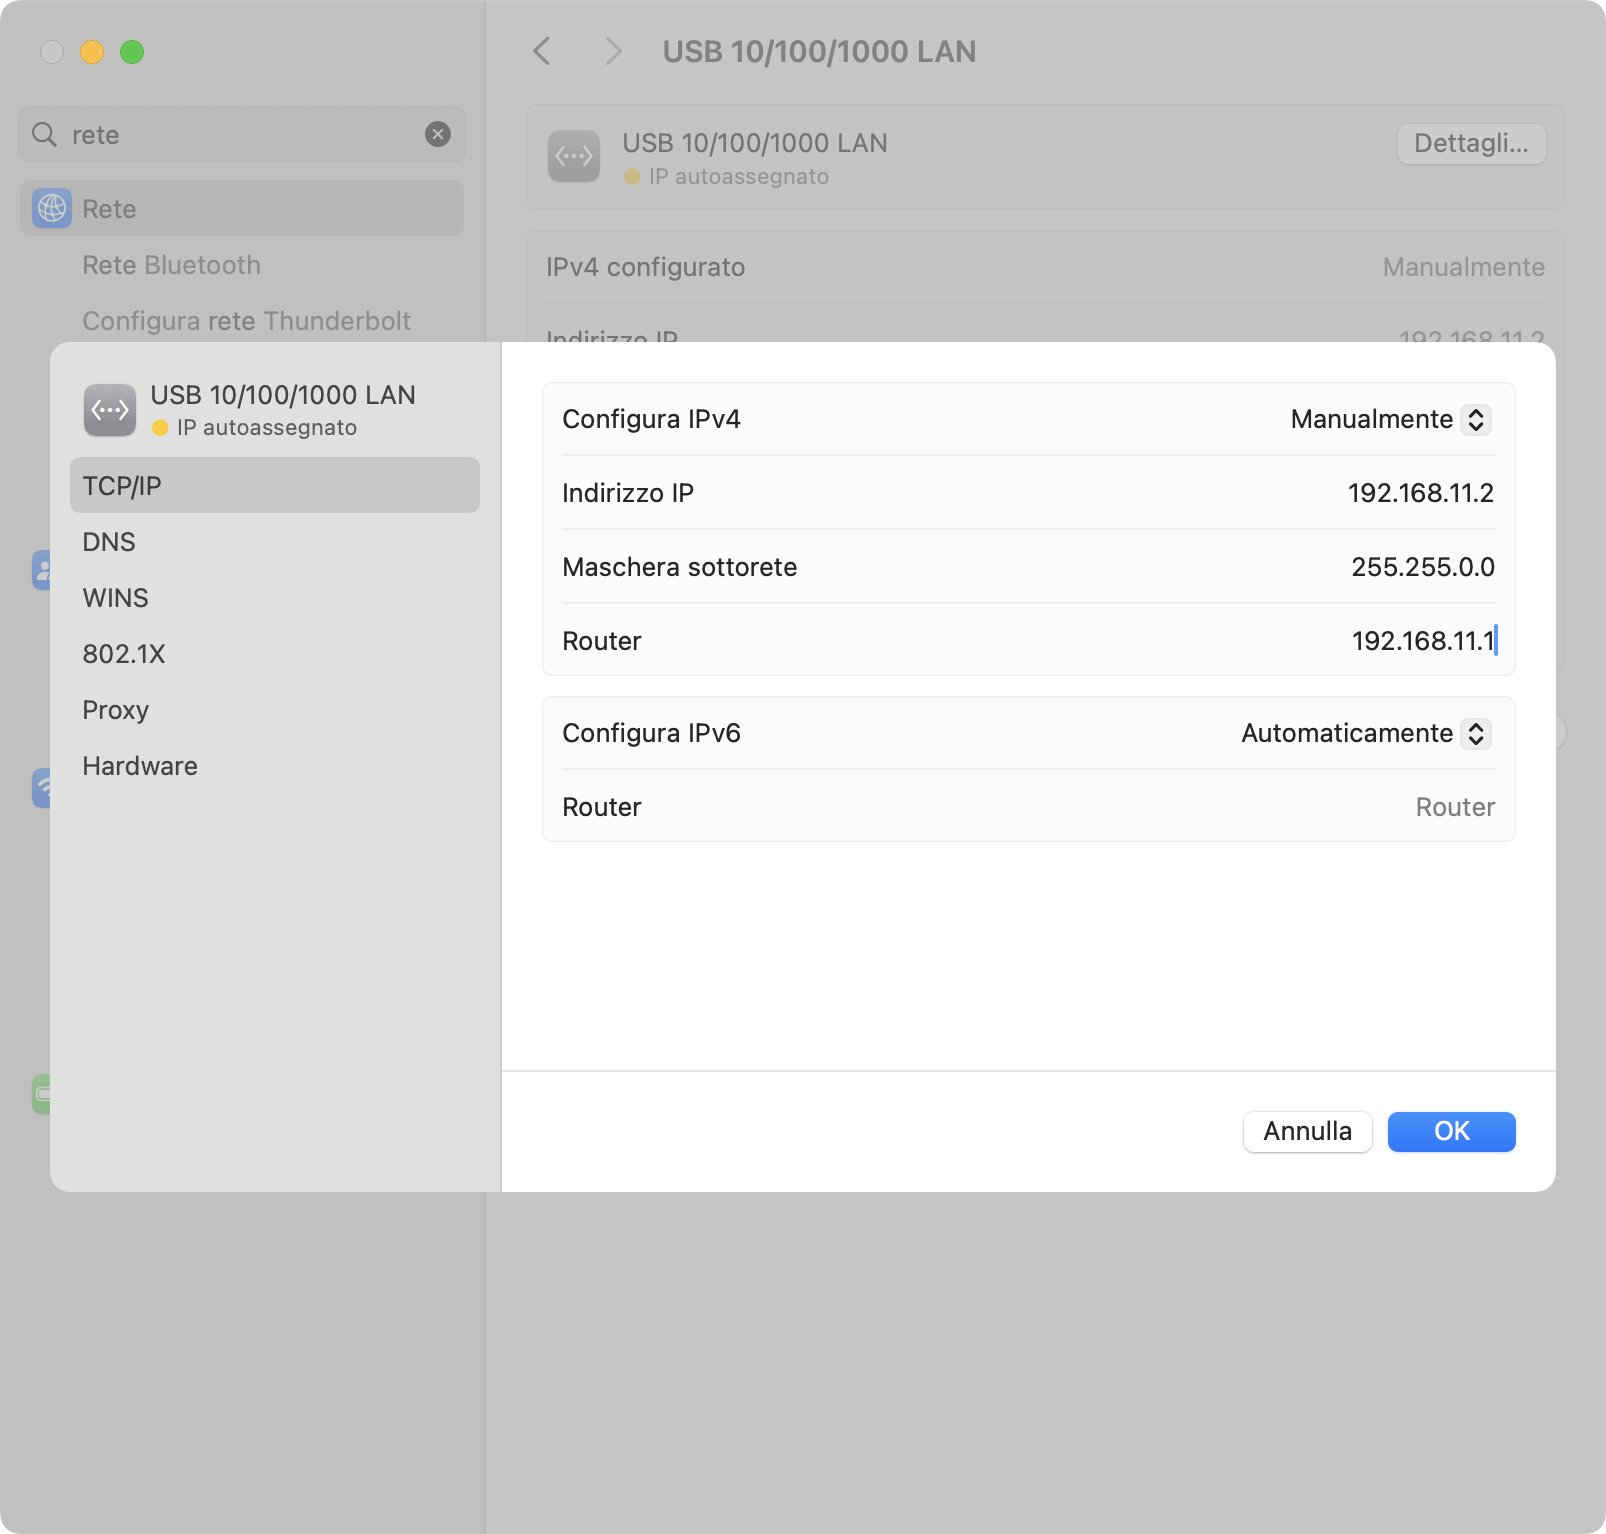
Task: Click the back navigation chevron
Action: coord(542,51)
